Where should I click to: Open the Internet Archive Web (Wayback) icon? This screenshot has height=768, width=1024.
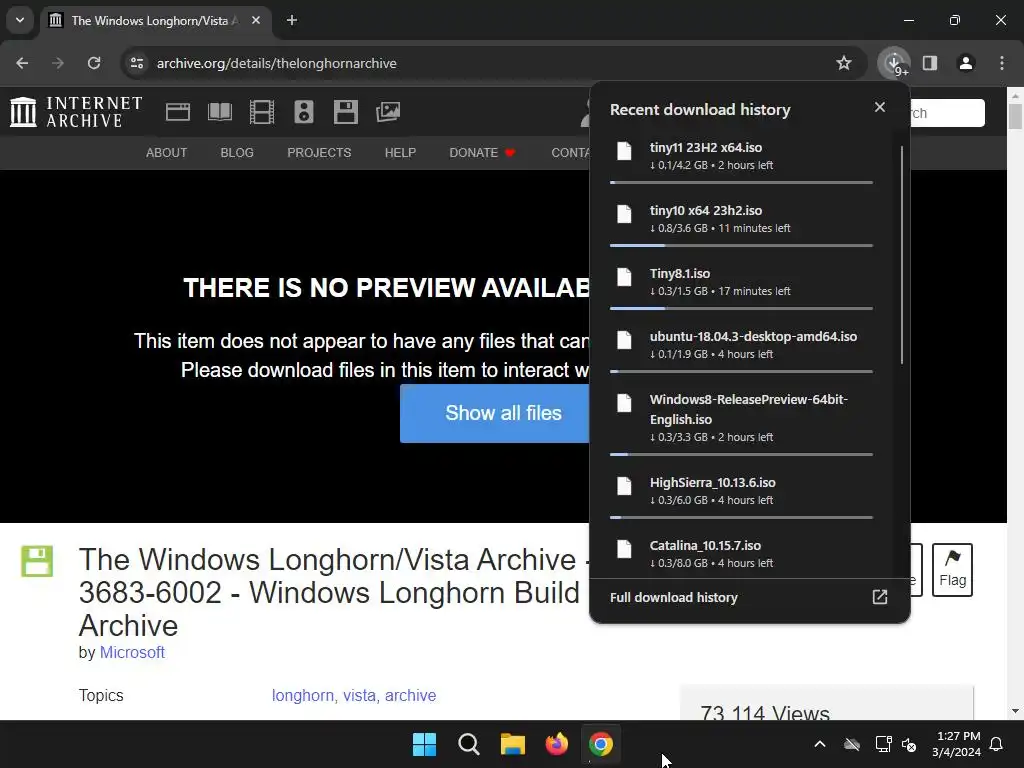pos(178,112)
